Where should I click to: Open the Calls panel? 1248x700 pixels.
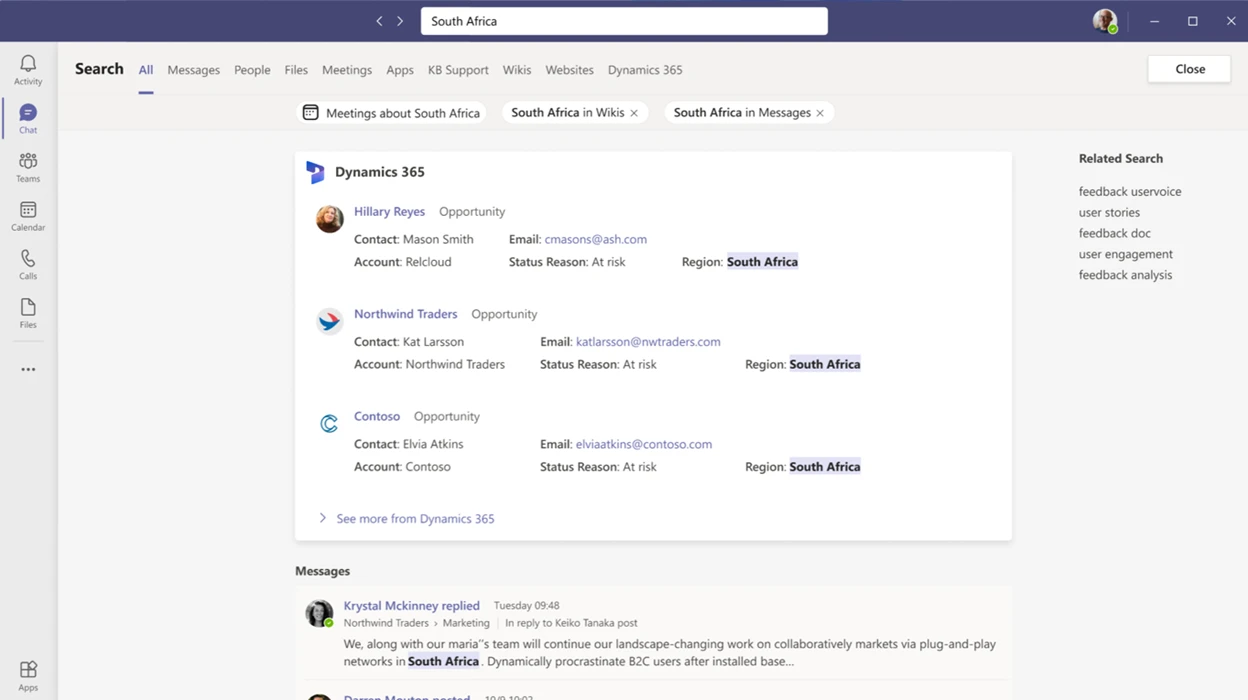point(27,262)
